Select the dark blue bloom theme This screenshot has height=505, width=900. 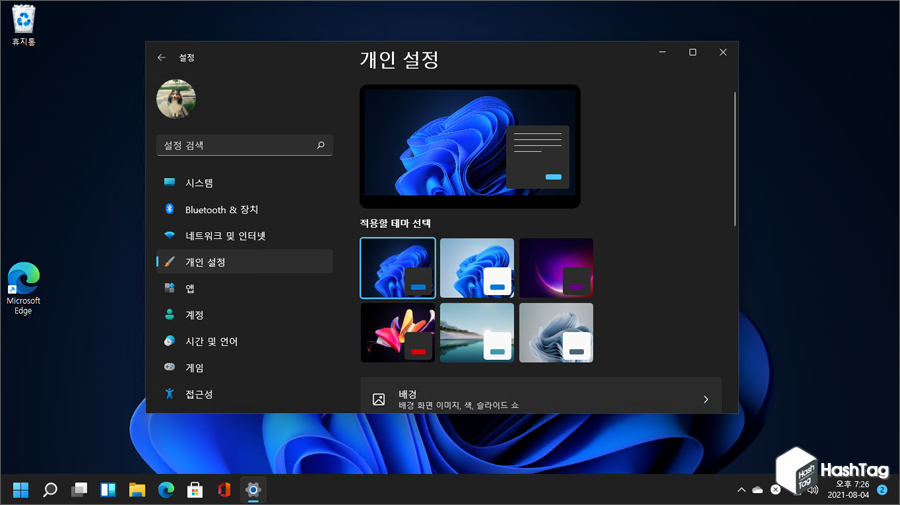(398, 268)
